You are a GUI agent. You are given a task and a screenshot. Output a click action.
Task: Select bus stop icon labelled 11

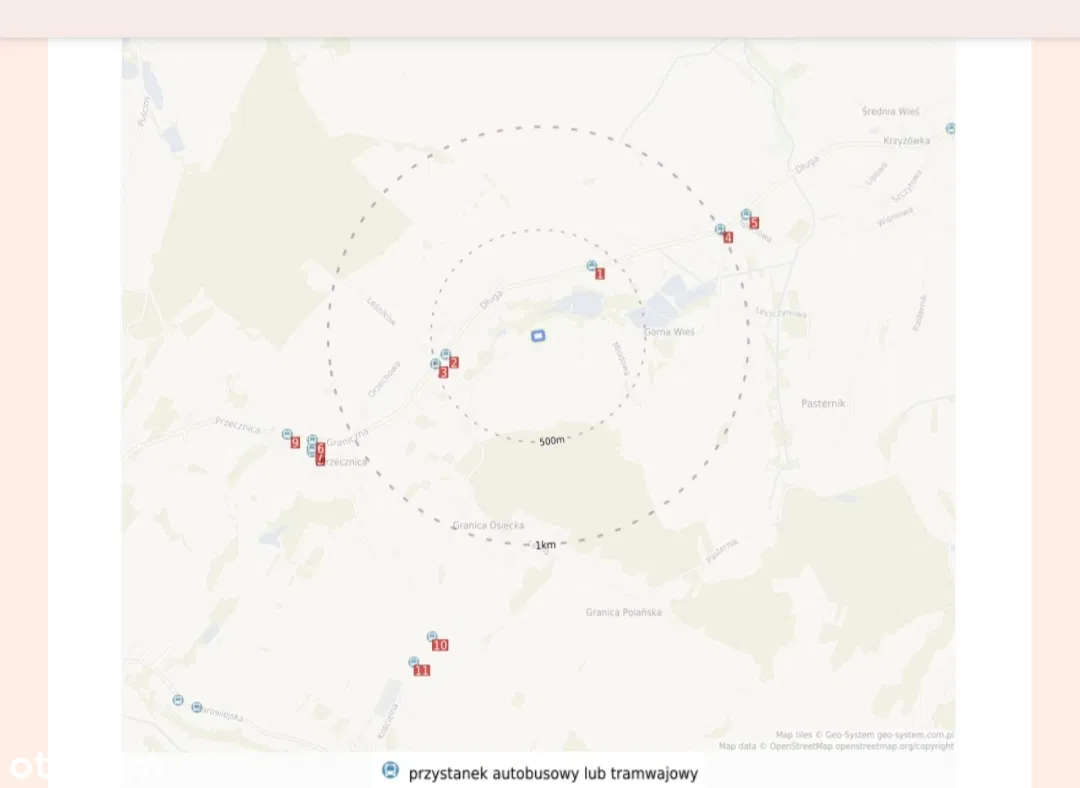[413, 662]
